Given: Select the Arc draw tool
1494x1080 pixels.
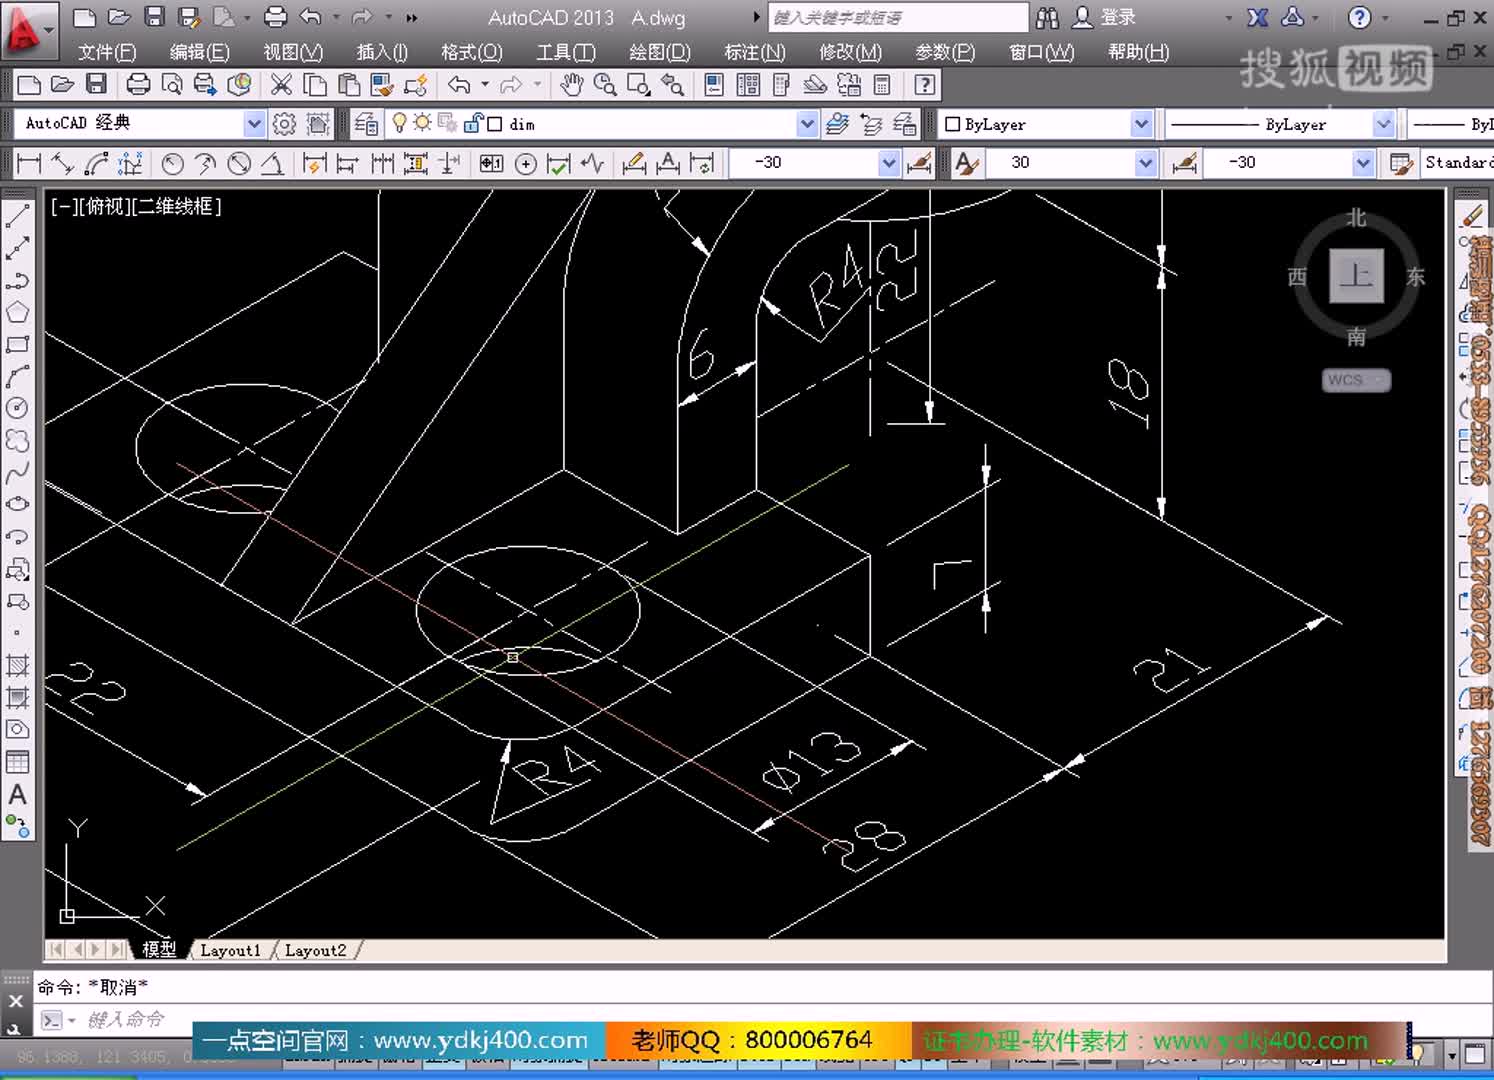Looking at the screenshot, I should coord(17,376).
